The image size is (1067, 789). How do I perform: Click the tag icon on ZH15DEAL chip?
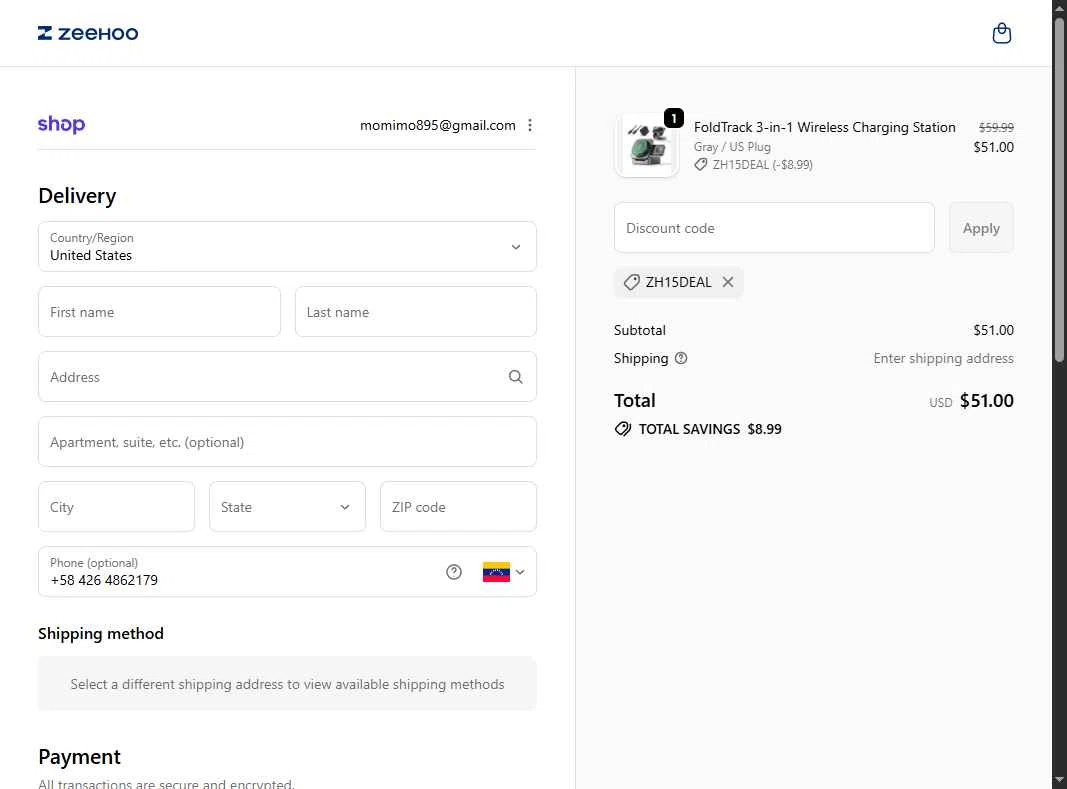point(631,282)
